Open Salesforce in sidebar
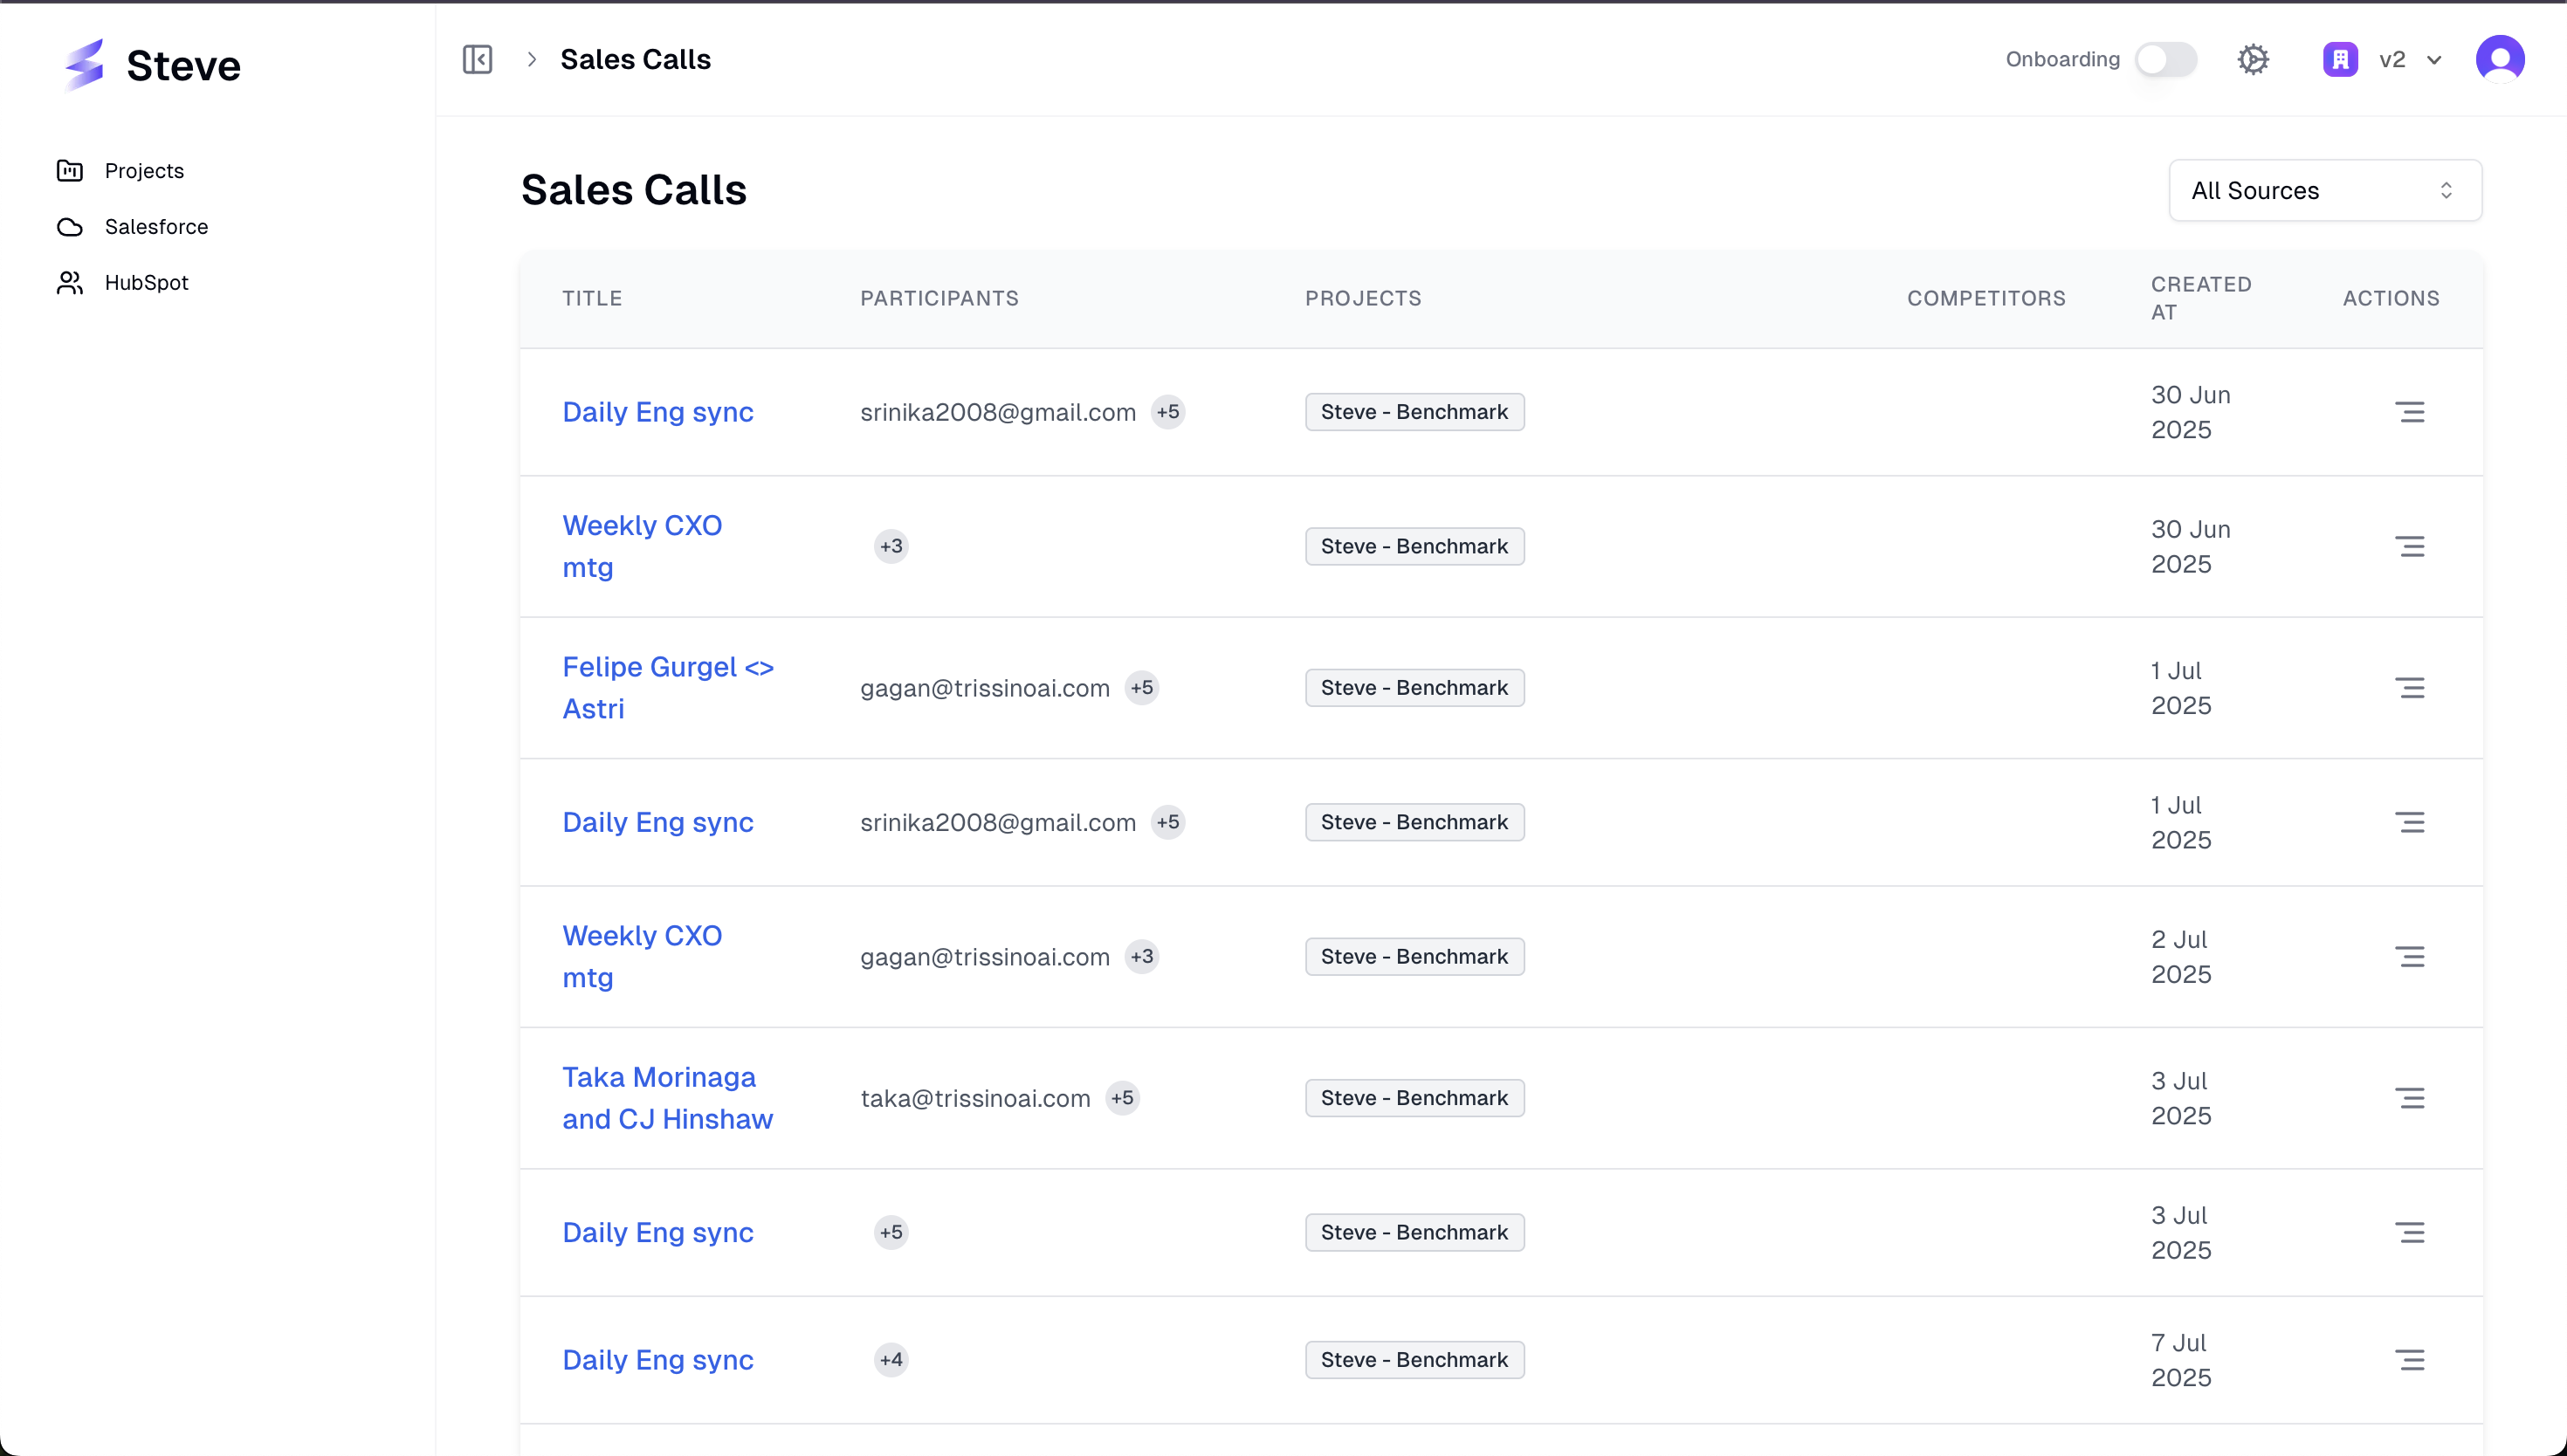The height and width of the screenshot is (1456, 2567). 156,227
